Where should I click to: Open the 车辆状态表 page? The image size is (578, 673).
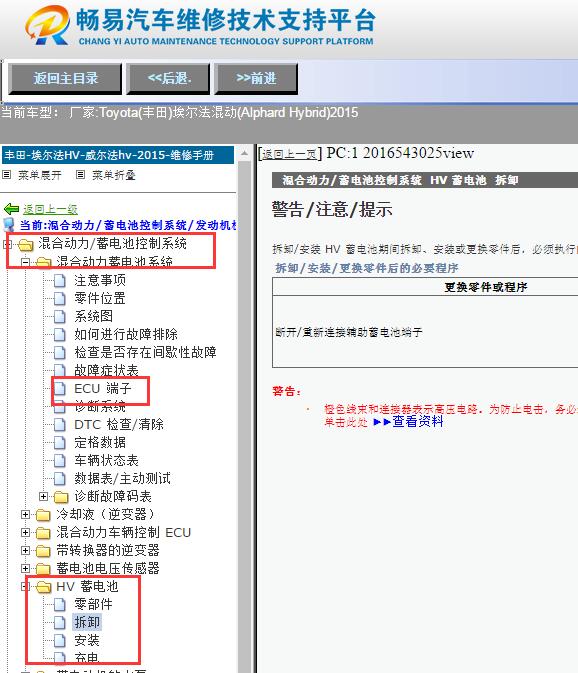[106, 461]
